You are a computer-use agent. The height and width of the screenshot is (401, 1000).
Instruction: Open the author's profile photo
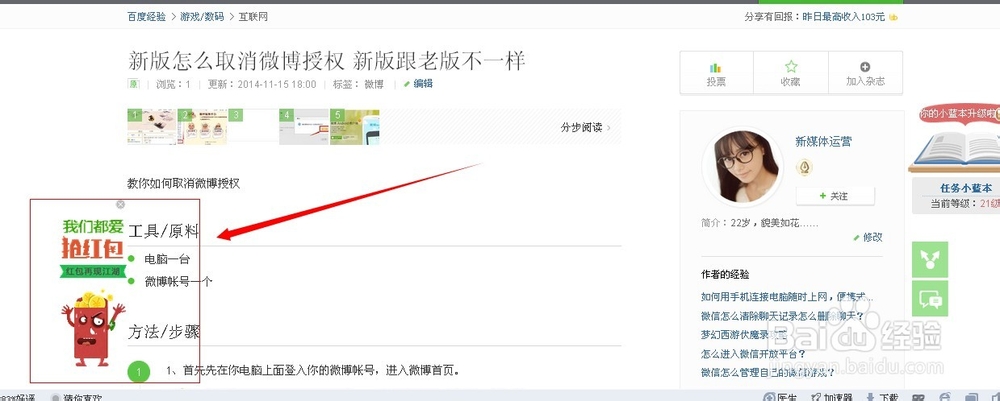pyautogui.click(x=742, y=166)
